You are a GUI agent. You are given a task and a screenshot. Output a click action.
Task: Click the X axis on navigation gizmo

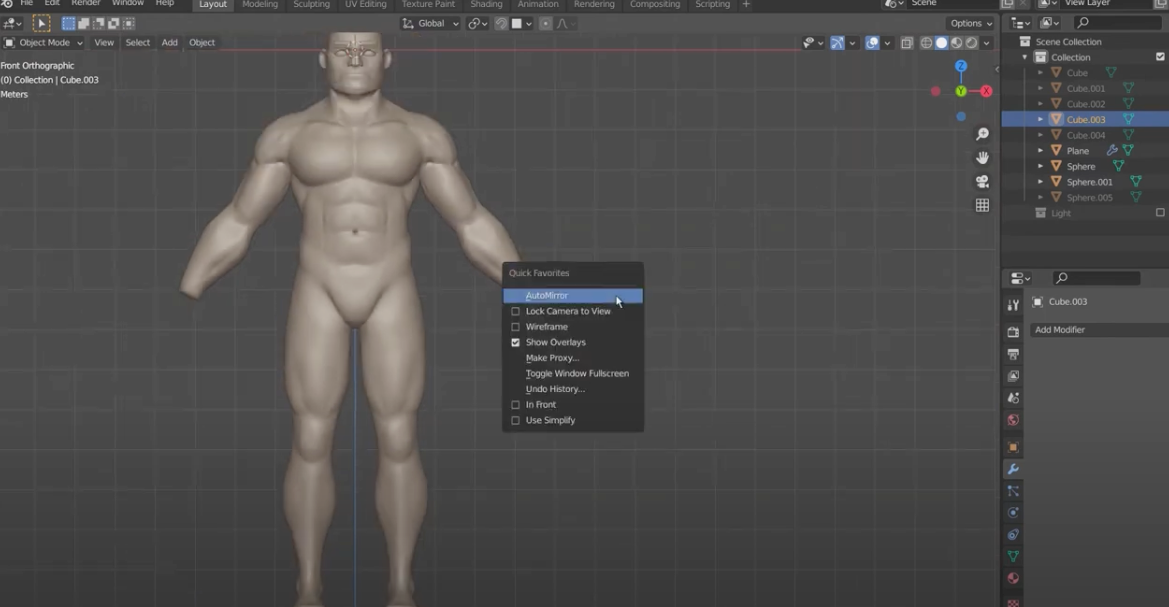pos(986,91)
